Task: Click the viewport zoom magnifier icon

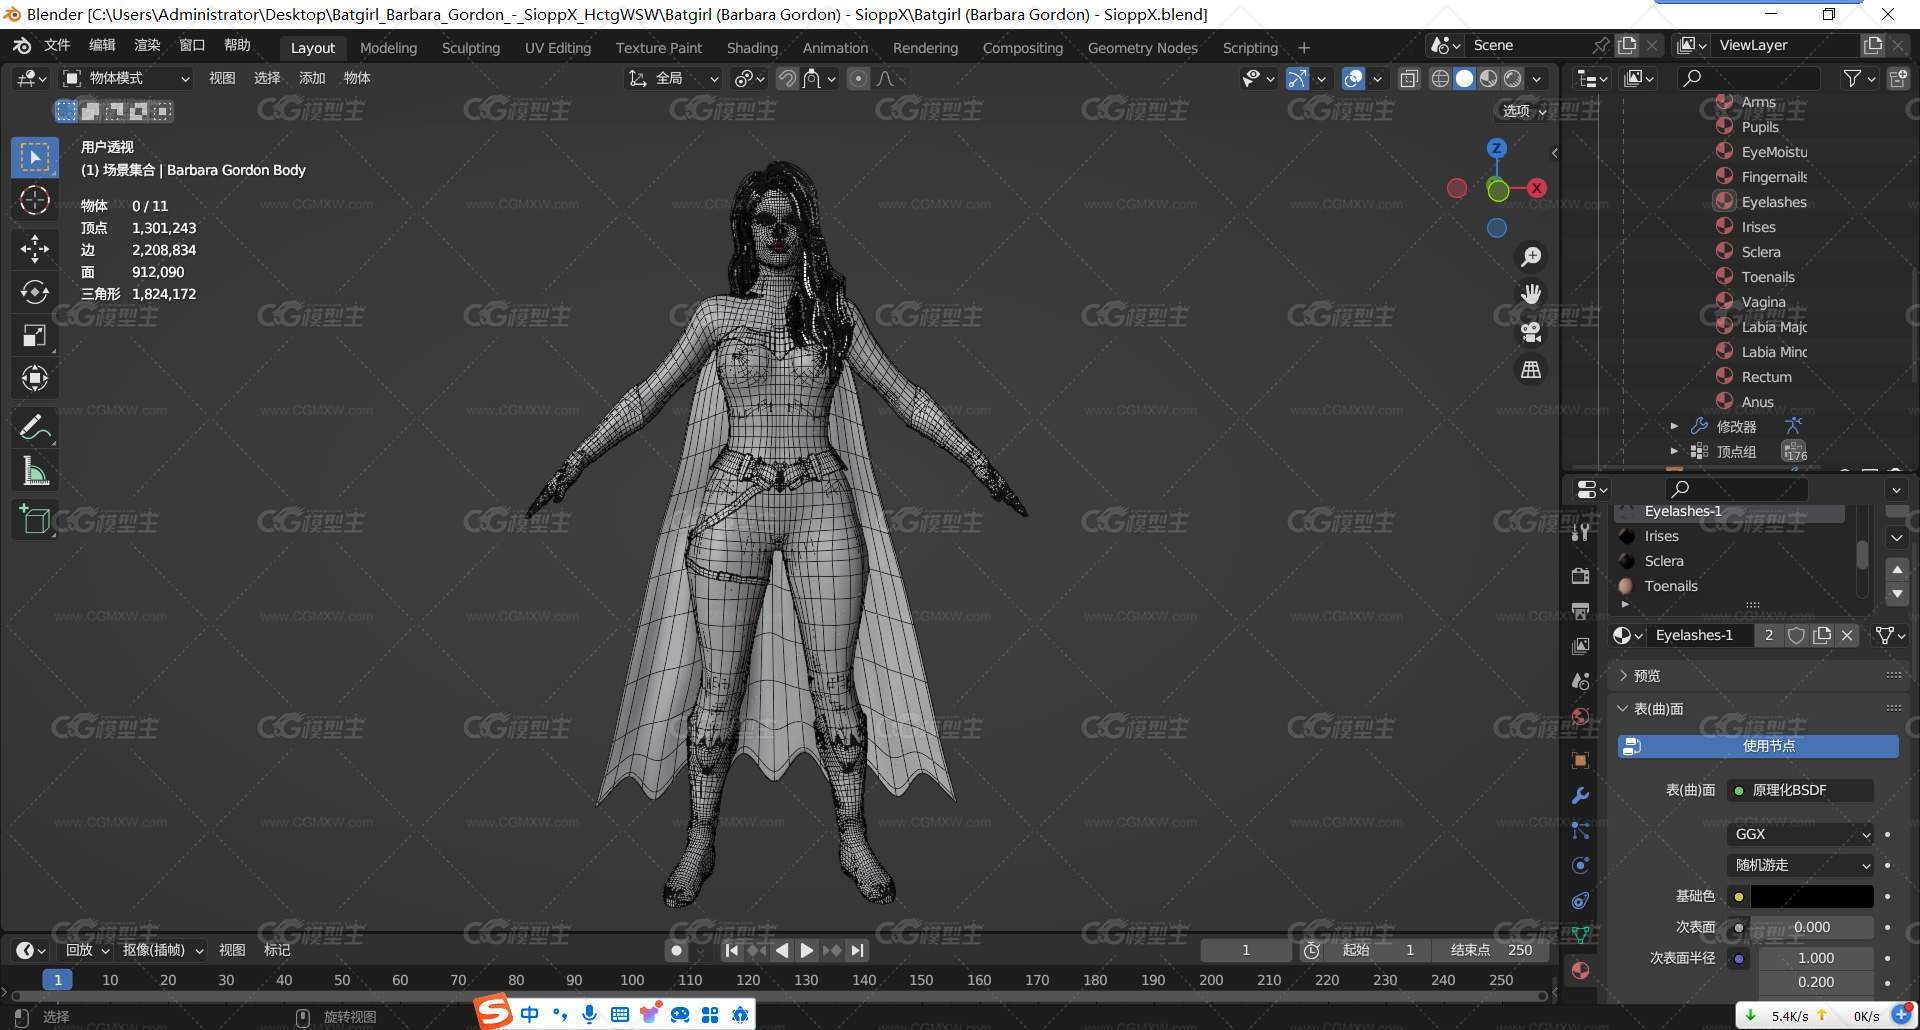Action: point(1531,257)
